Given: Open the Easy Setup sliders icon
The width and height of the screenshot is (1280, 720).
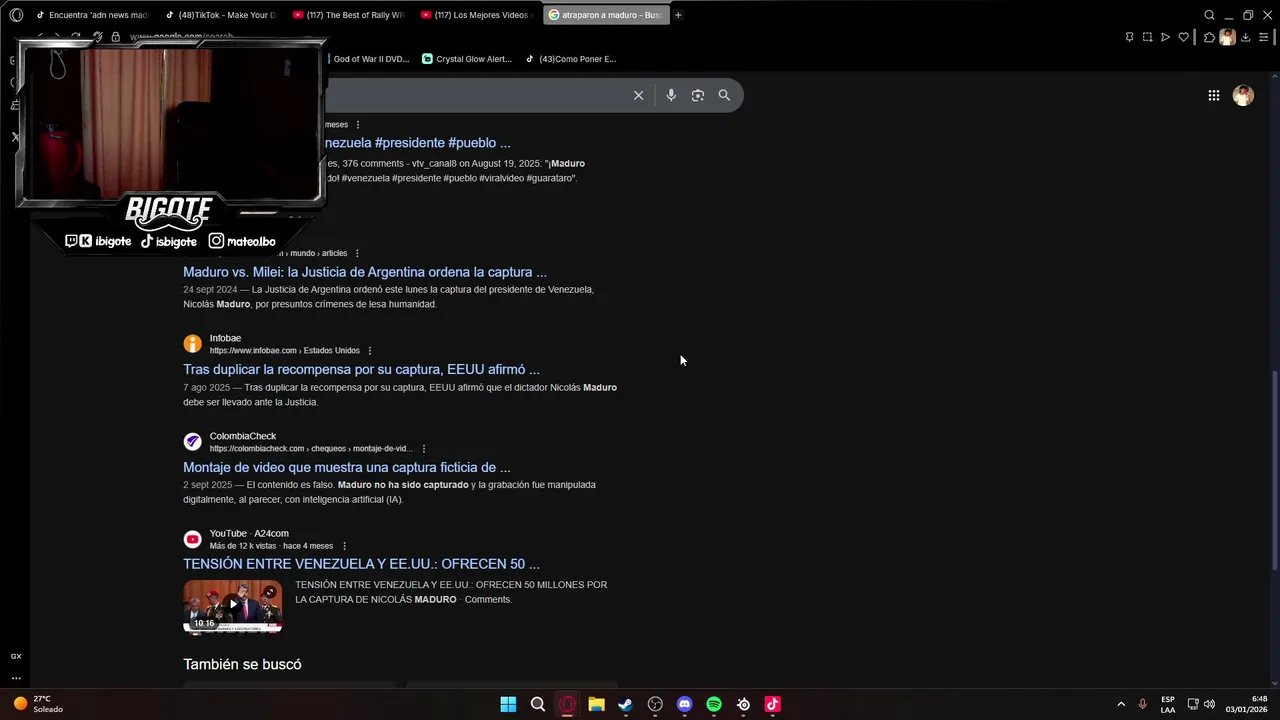Looking at the screenshot, I should pos(1263,37).
